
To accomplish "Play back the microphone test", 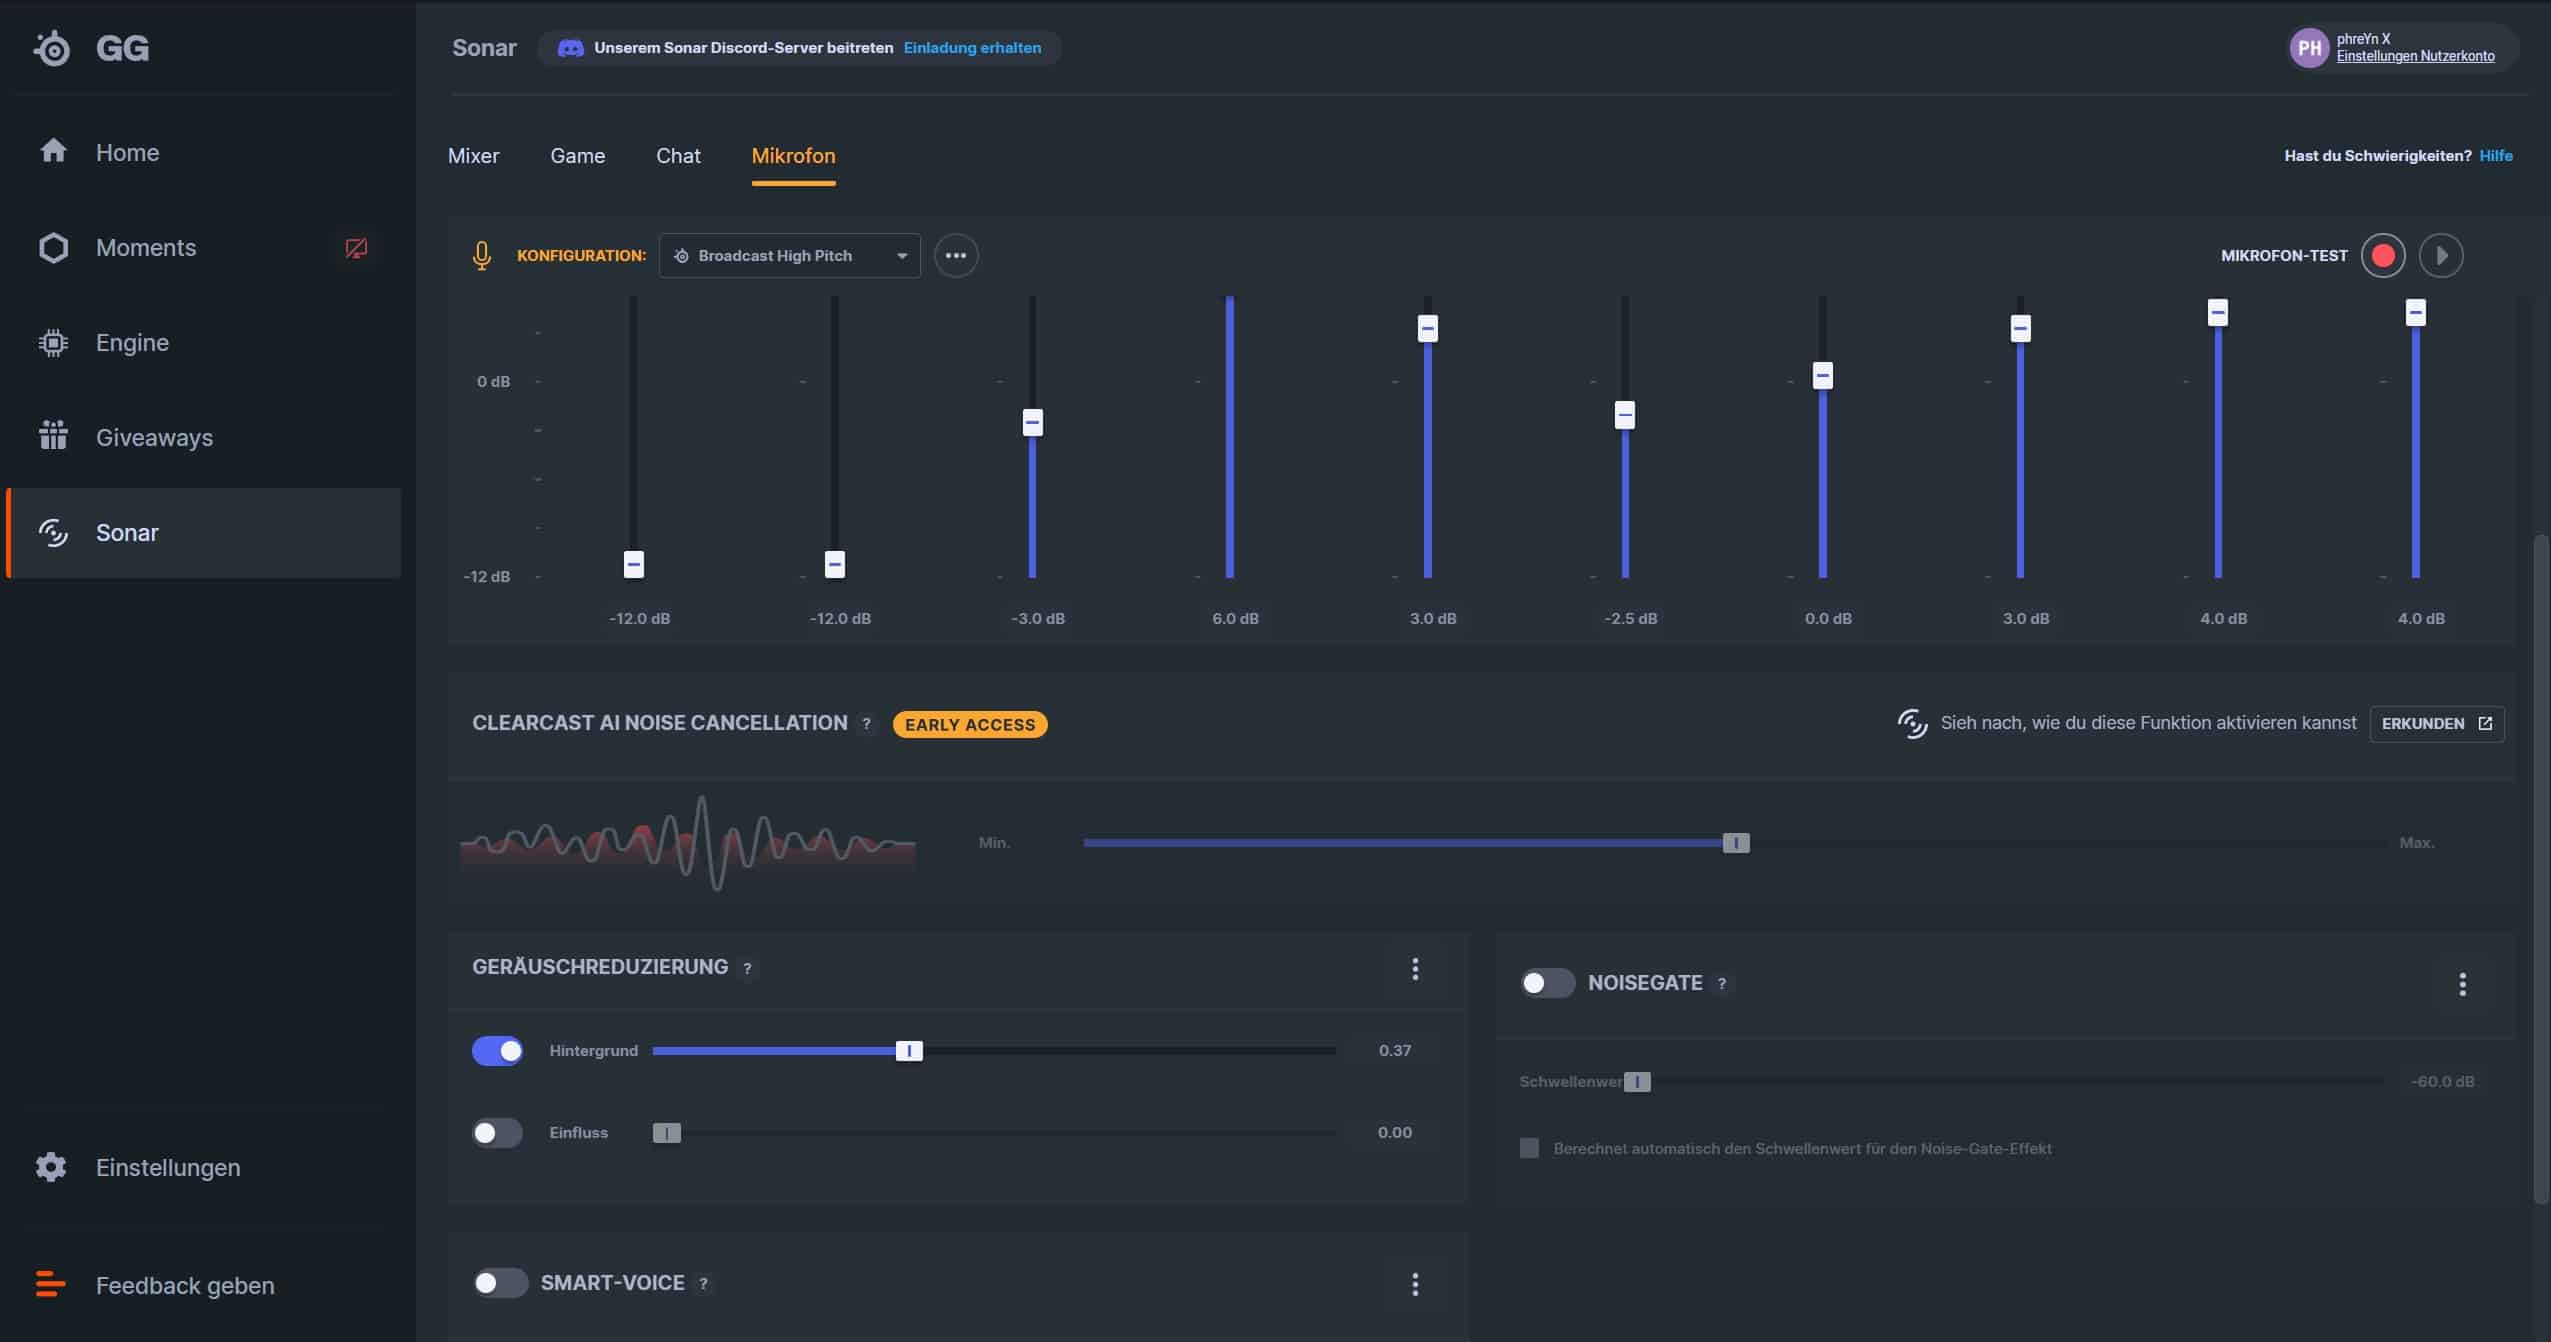I will click(2440, 256).
